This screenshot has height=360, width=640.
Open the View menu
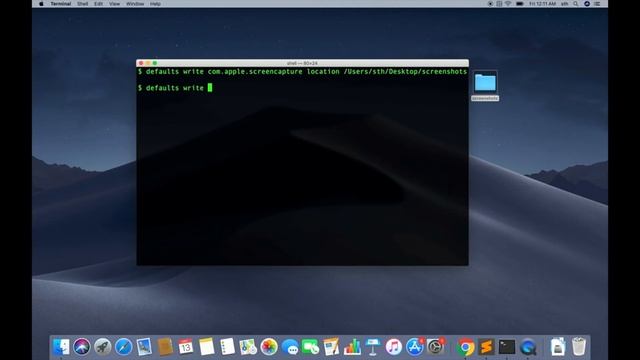point(115,4)
